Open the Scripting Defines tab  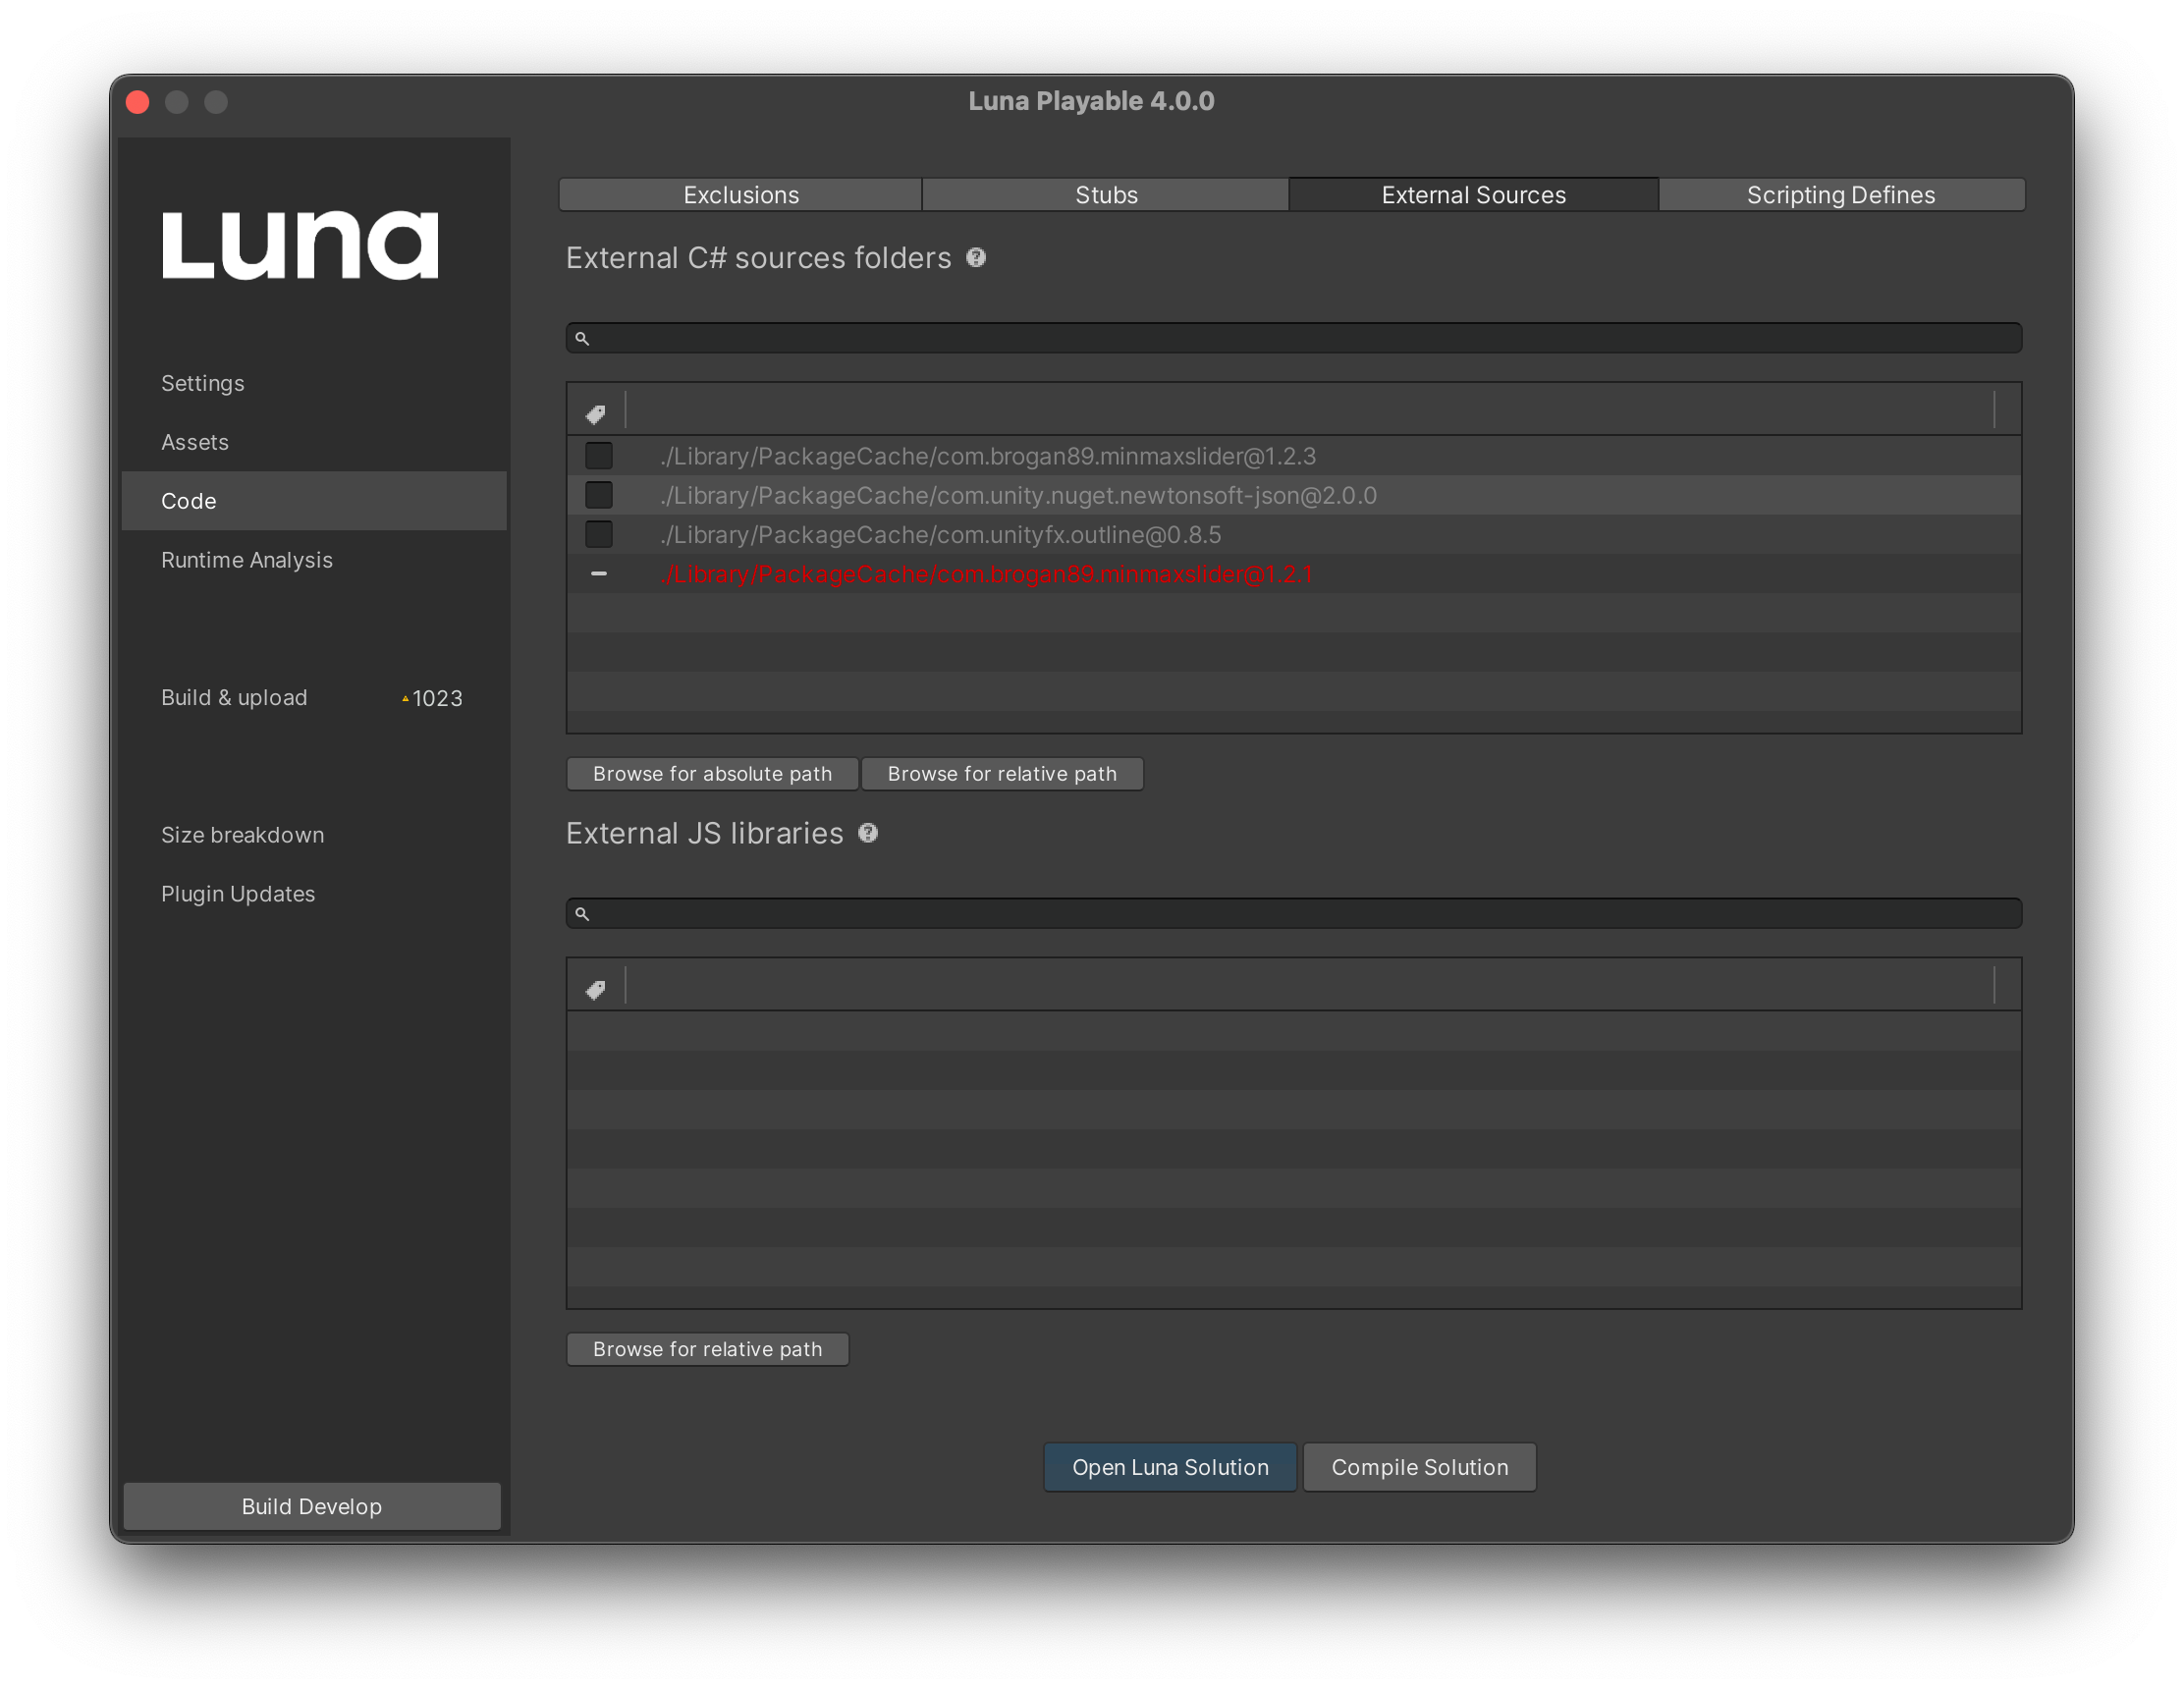(x=1841, y=194)
